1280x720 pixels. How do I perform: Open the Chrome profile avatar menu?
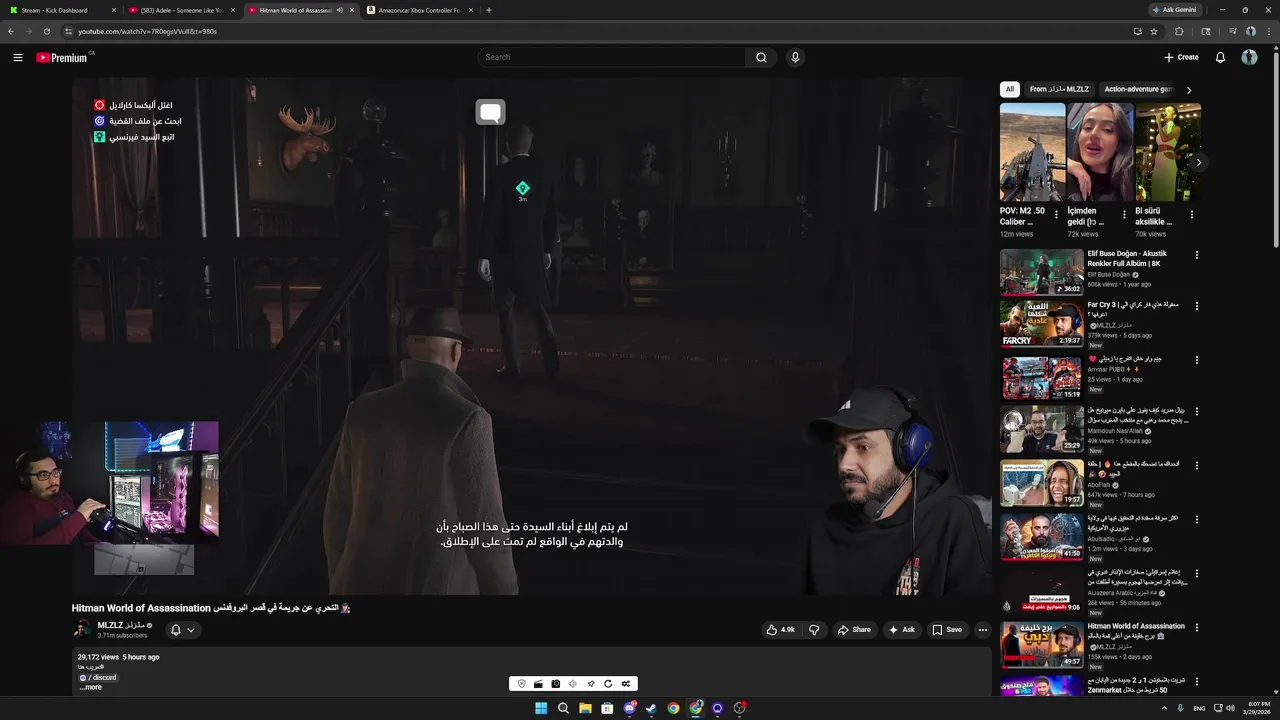coord(1250,31)
